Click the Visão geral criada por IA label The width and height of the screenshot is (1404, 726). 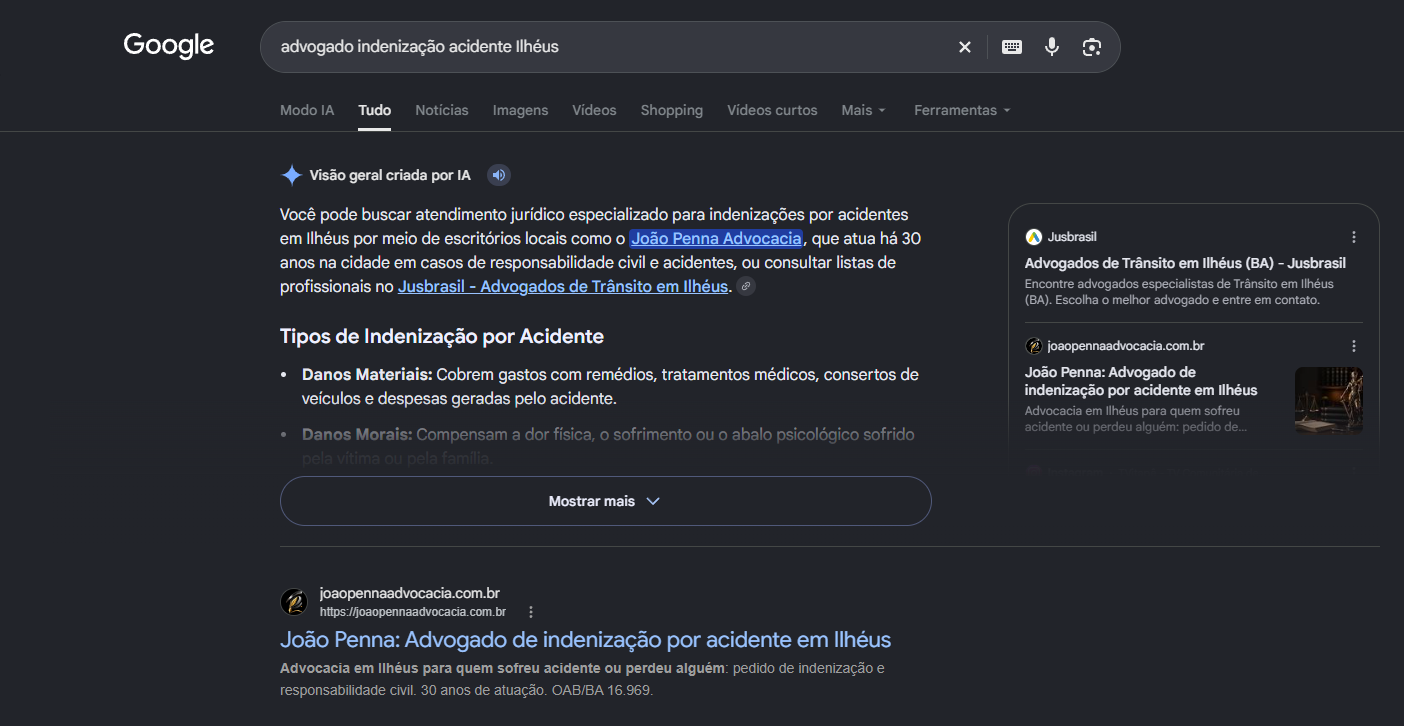pos(390,175)
